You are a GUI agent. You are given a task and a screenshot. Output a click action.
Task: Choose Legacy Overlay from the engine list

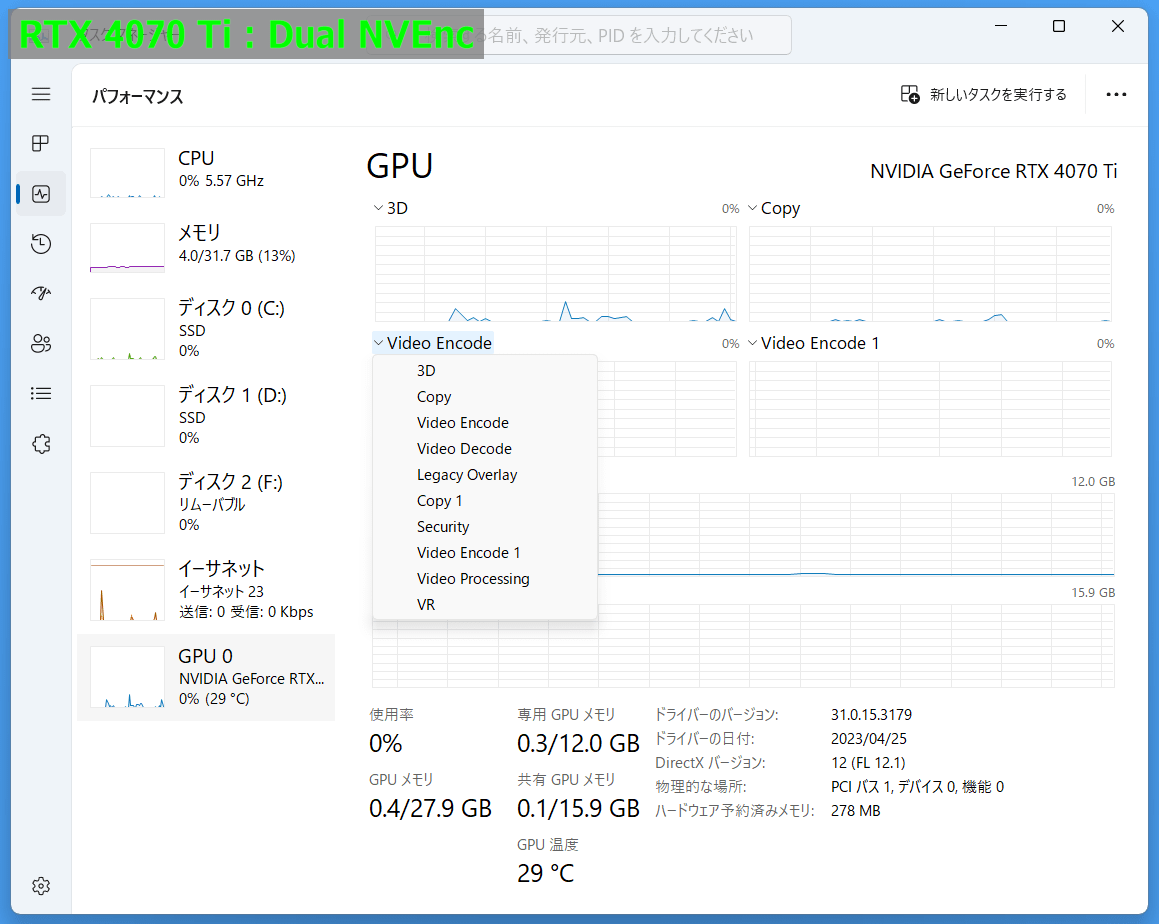tap(485, 475)
